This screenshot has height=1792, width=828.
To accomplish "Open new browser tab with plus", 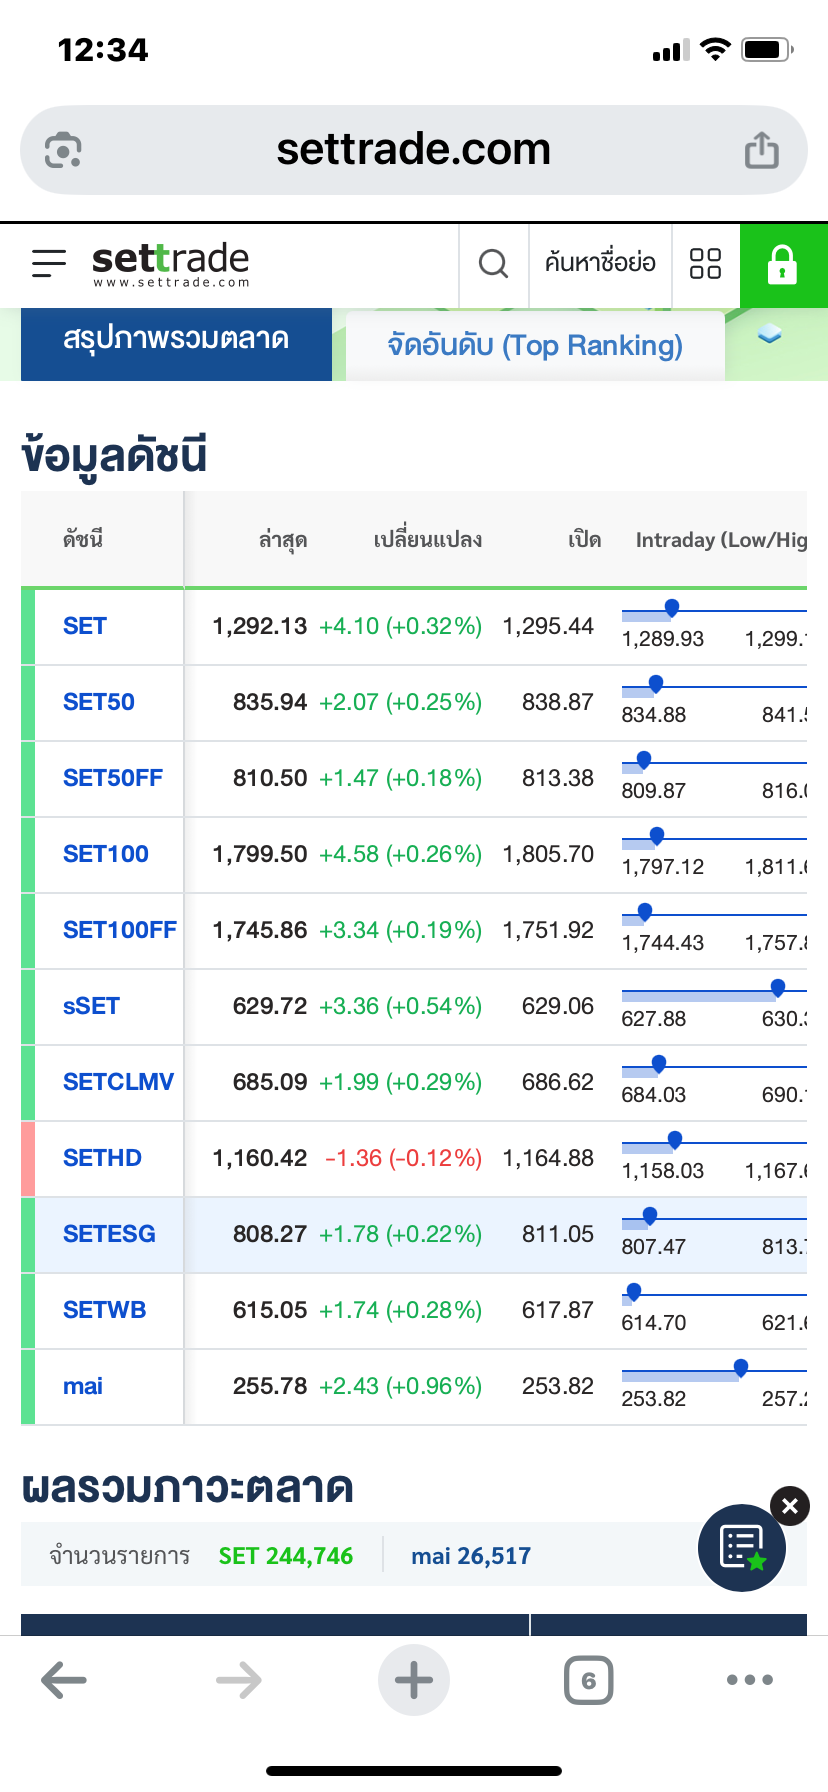I will (413, 1680).
